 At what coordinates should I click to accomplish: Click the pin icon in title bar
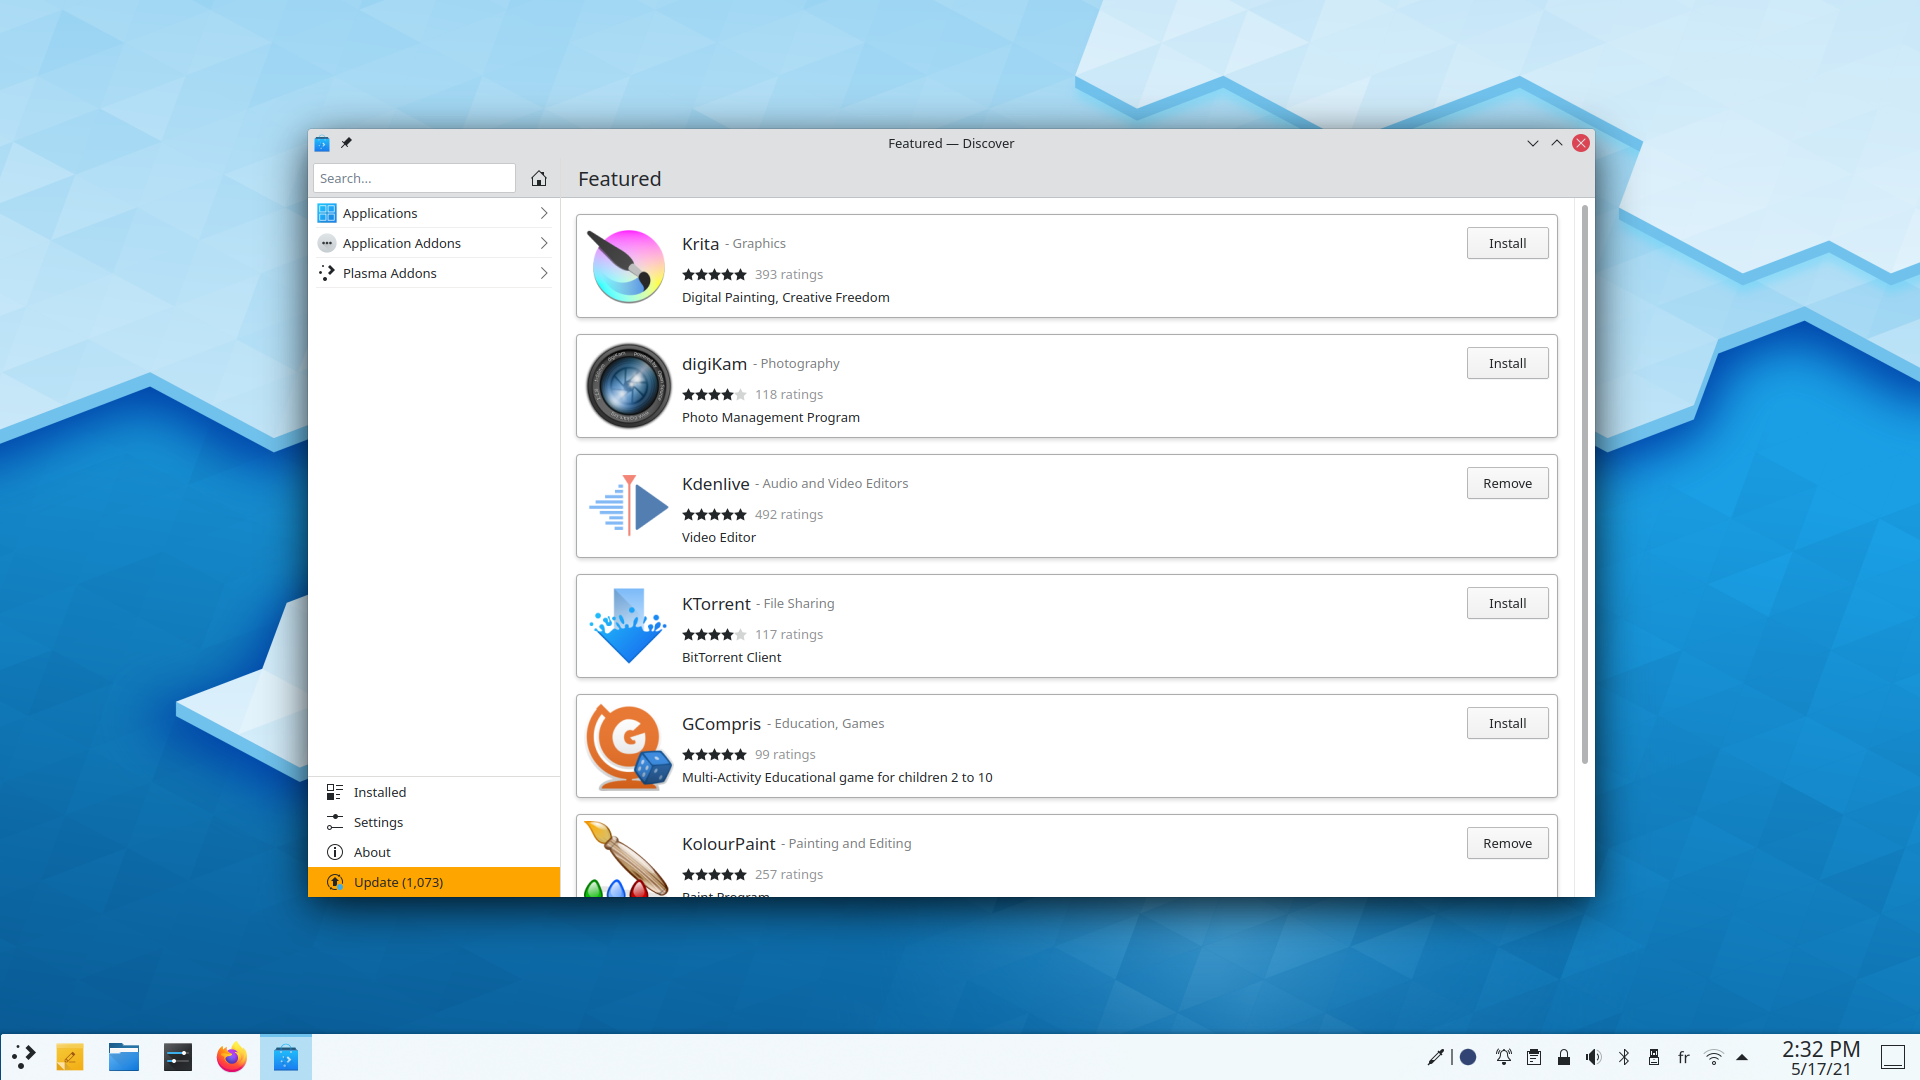346,143
